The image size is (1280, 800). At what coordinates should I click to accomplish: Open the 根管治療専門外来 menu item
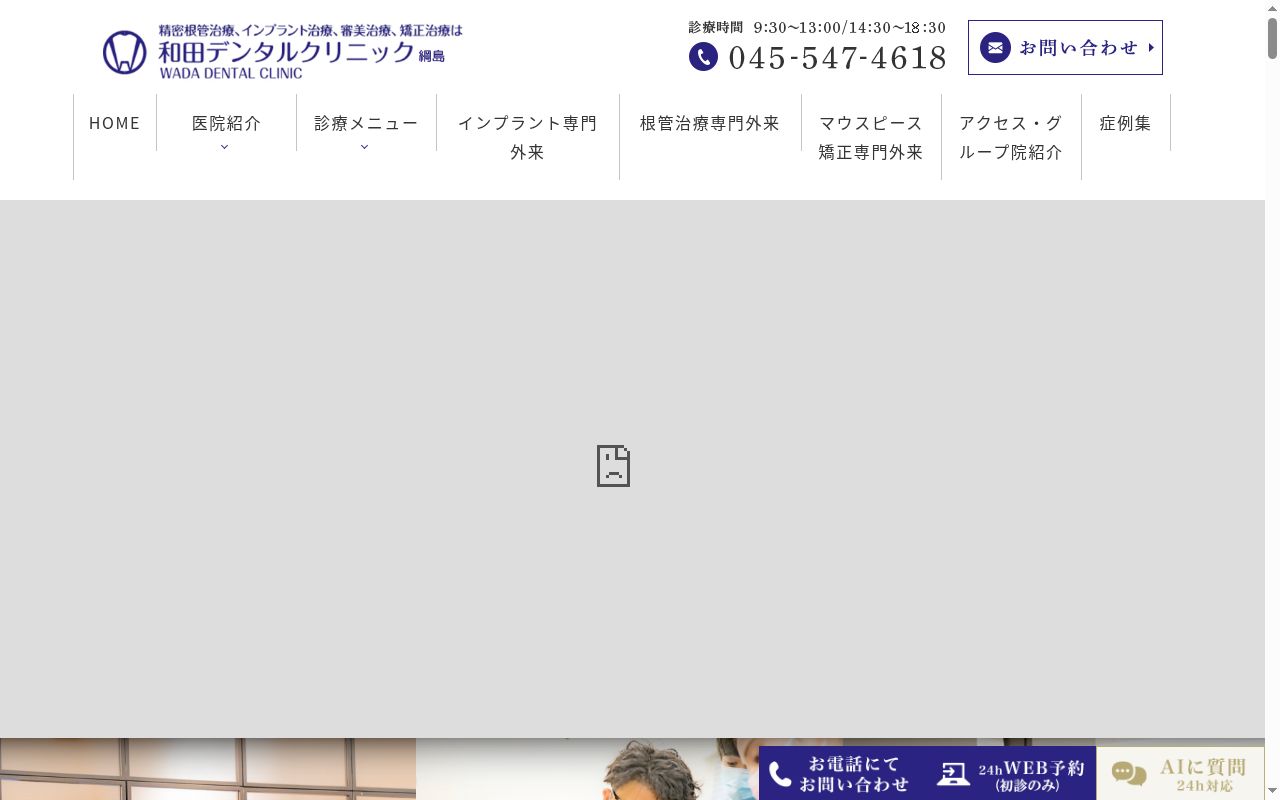coord(710,123)
